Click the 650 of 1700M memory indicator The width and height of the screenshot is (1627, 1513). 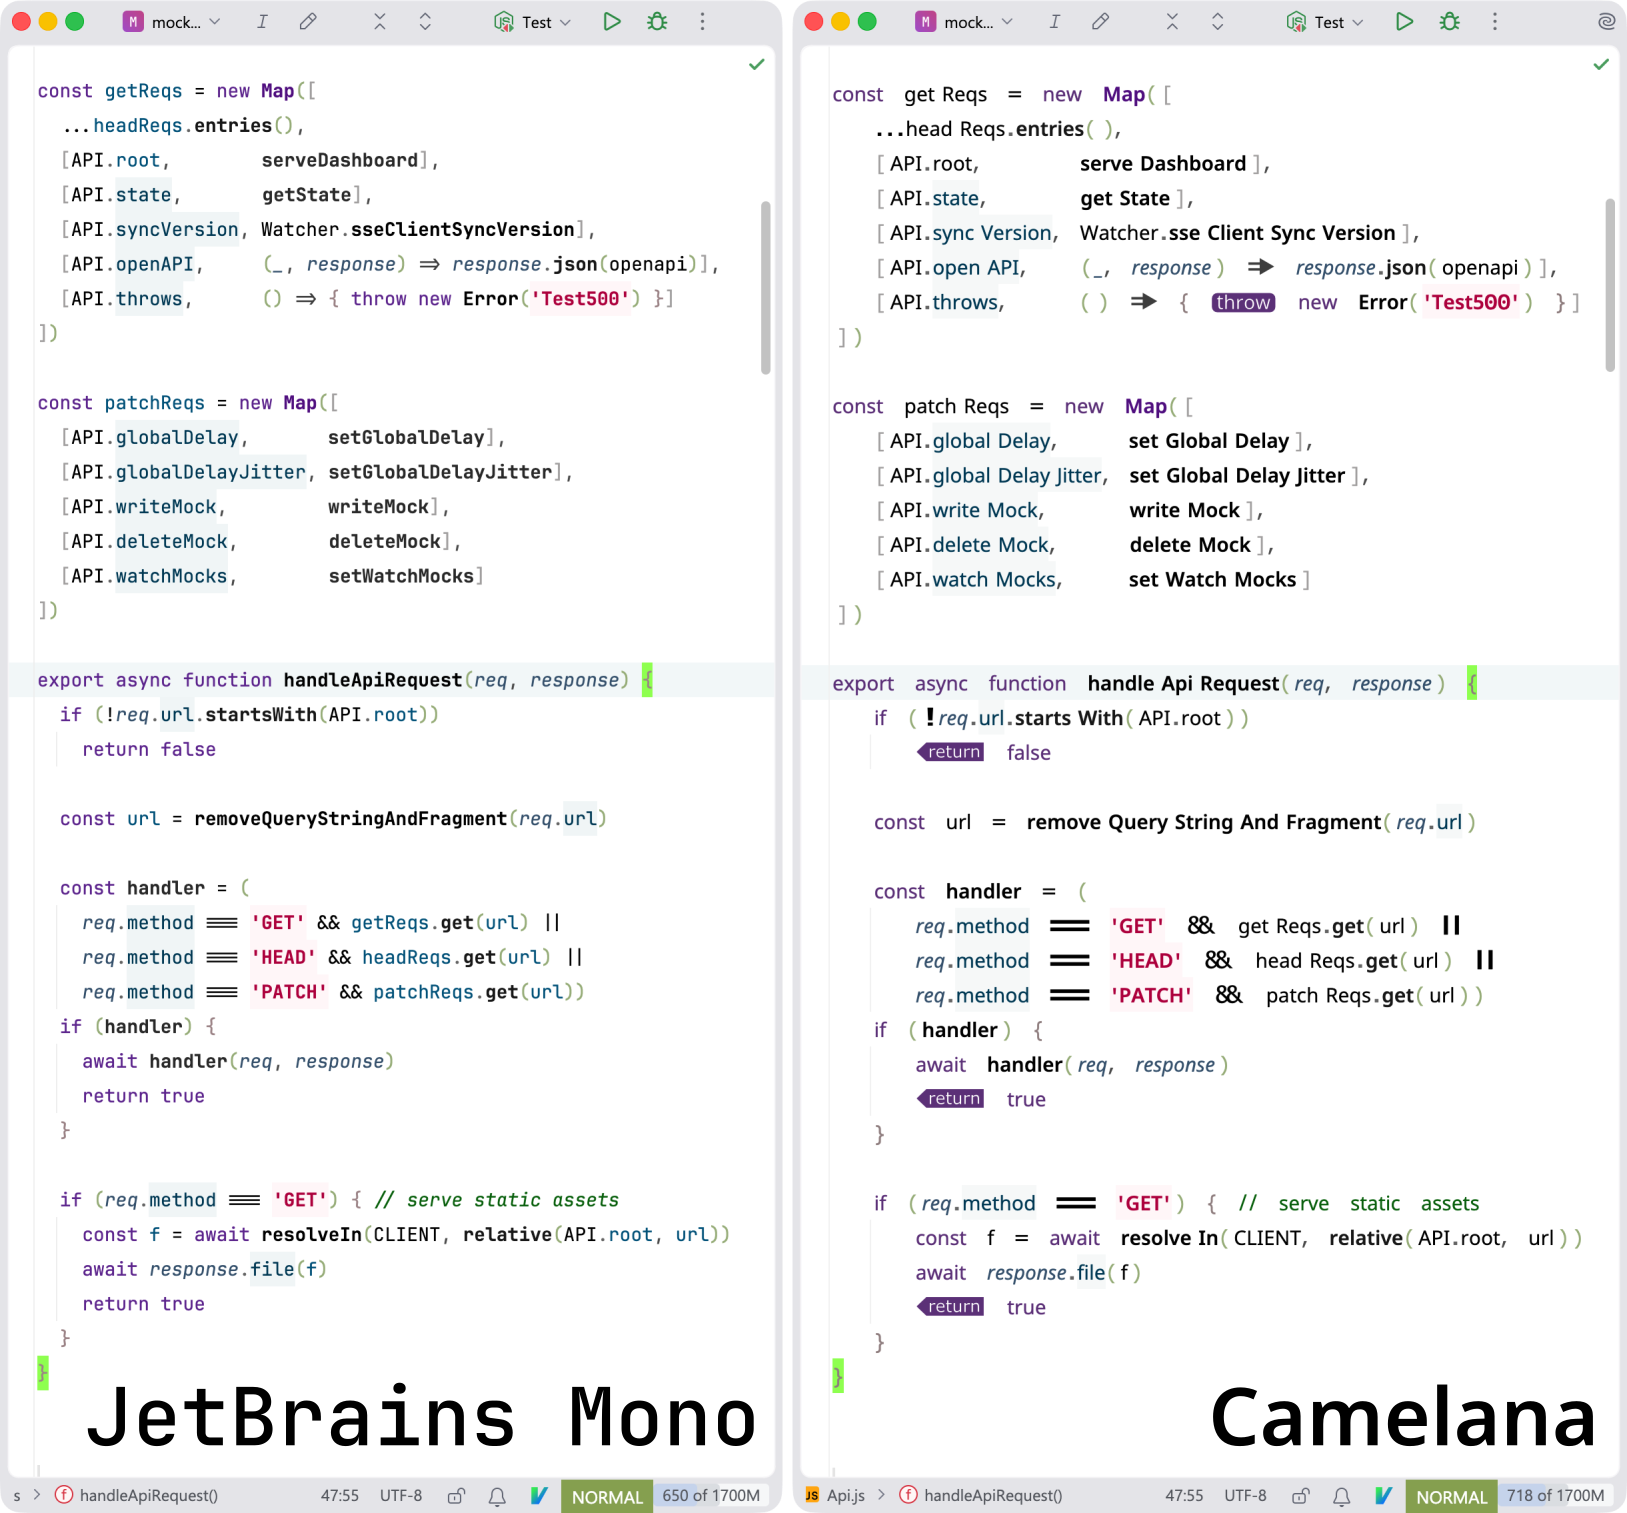(x=711, y=1496)
